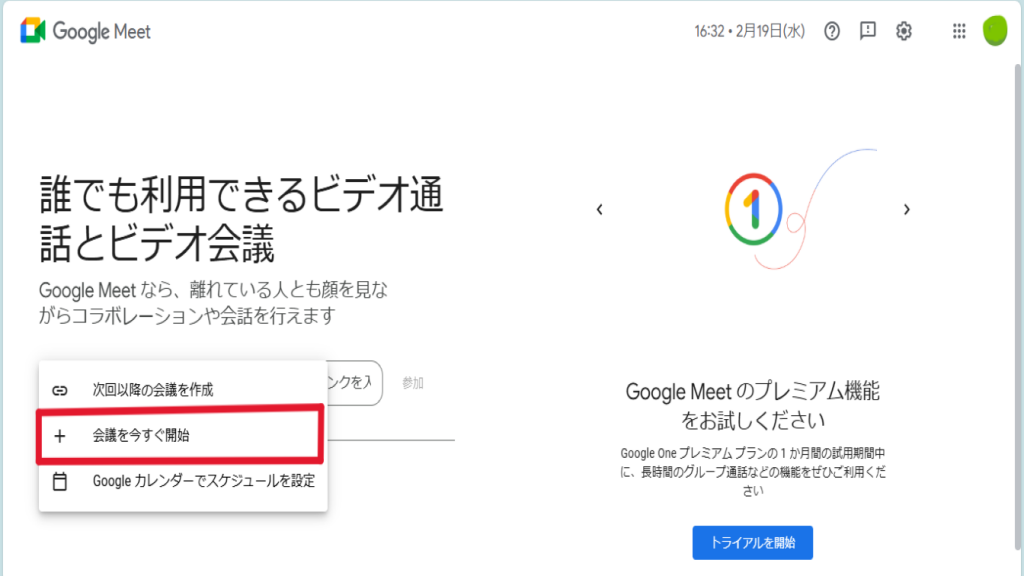Click the 16:32 date and time text
This screenshot has height=576, width=1024.
pyautogui.click(x=749, y=31)
